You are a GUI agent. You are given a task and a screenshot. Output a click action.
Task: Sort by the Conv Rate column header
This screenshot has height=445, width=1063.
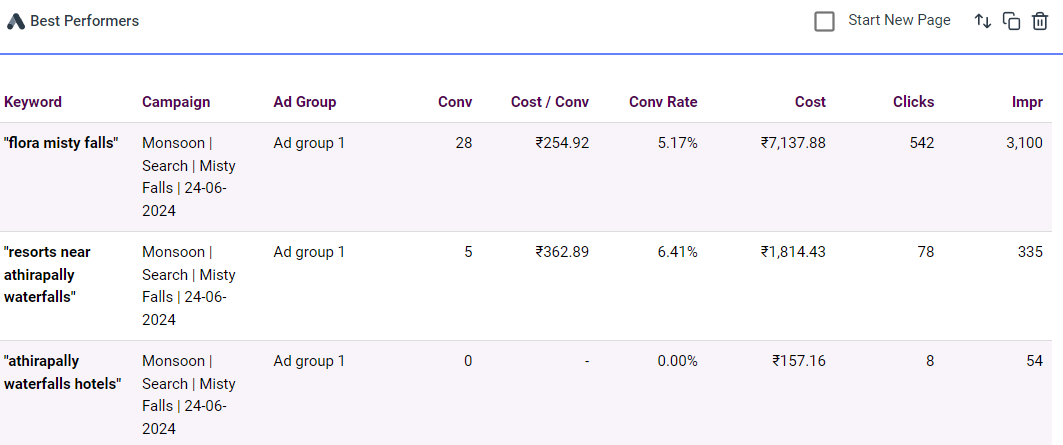(663, 102)
